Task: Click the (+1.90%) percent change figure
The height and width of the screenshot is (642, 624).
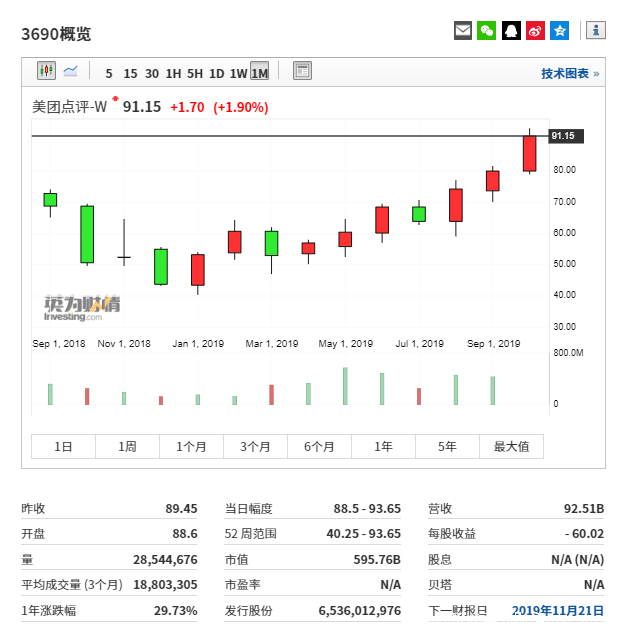Action: (x=241, y=107)
